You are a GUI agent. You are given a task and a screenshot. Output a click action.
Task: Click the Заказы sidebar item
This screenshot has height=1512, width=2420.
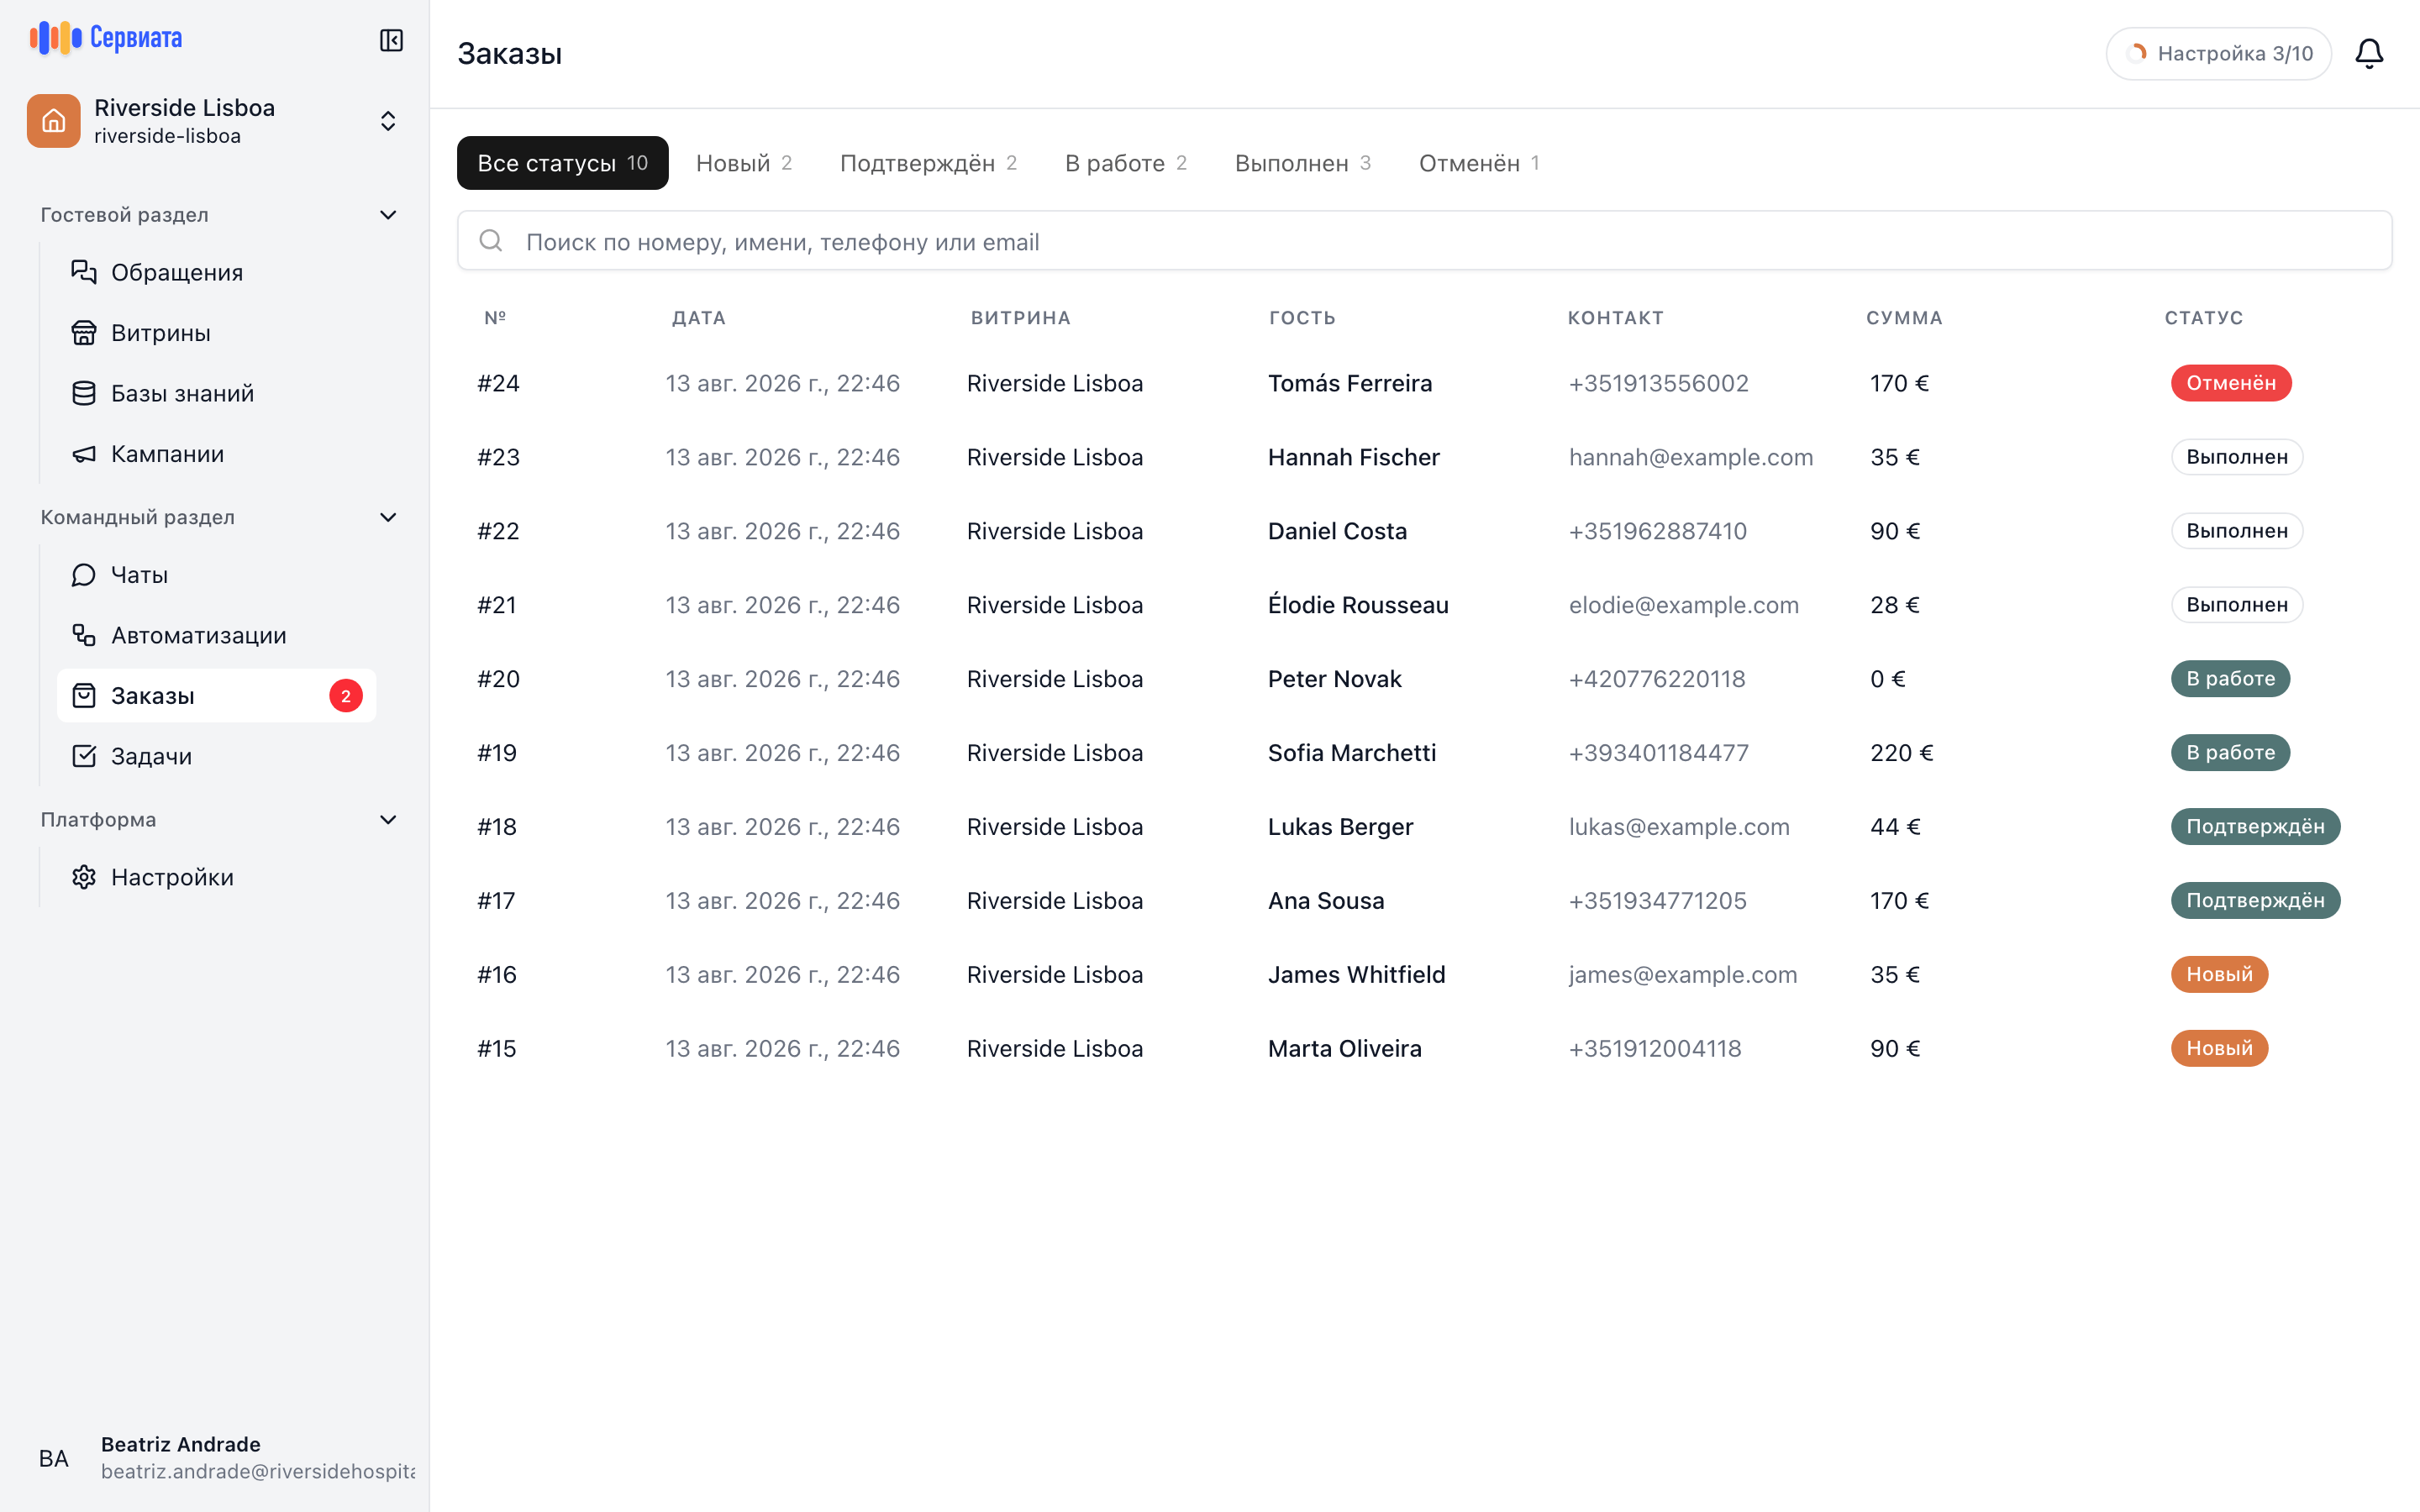(x=217, y=696)
